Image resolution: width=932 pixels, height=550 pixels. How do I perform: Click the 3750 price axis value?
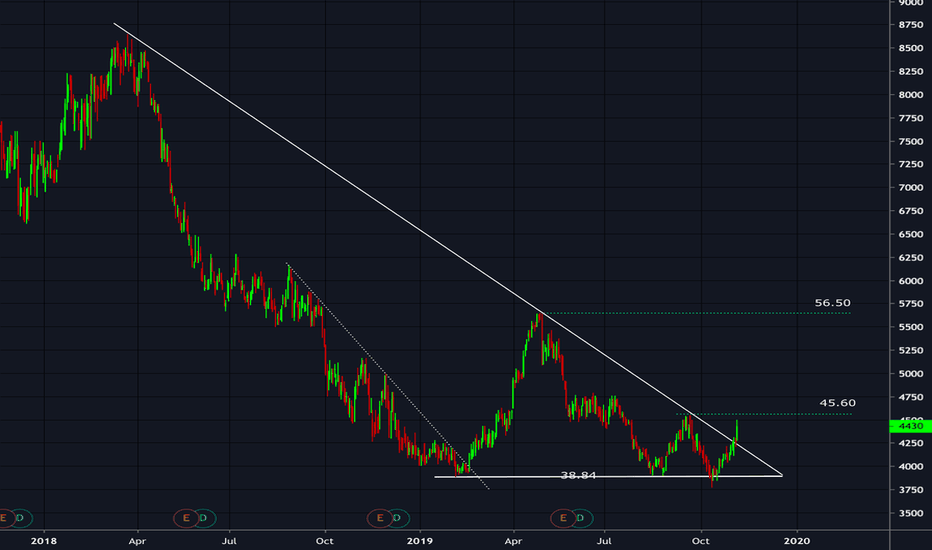911,489
